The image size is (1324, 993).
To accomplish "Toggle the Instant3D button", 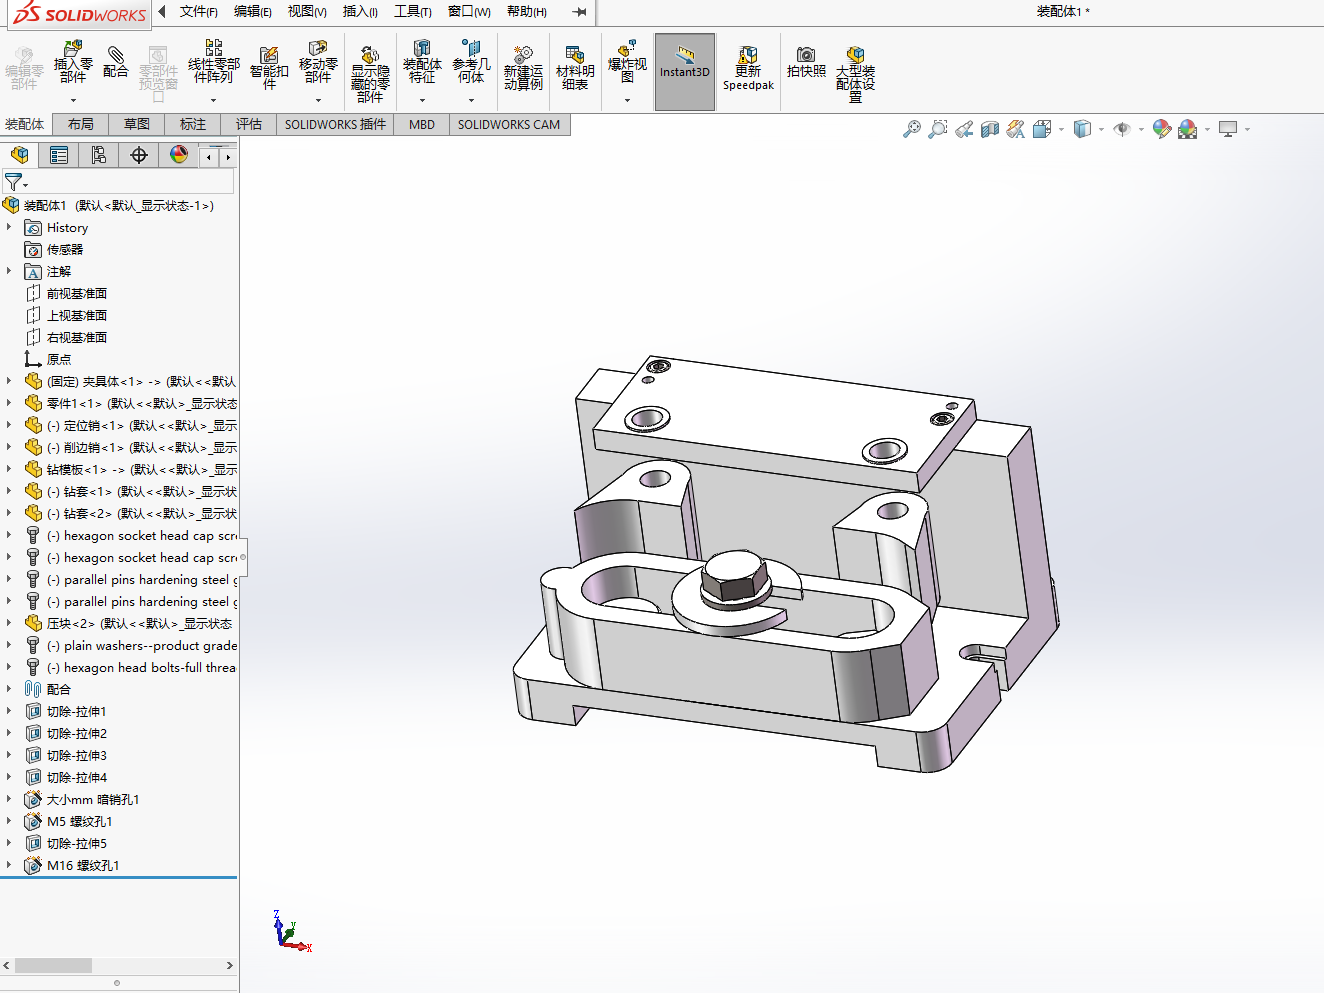I will [685, 72].
